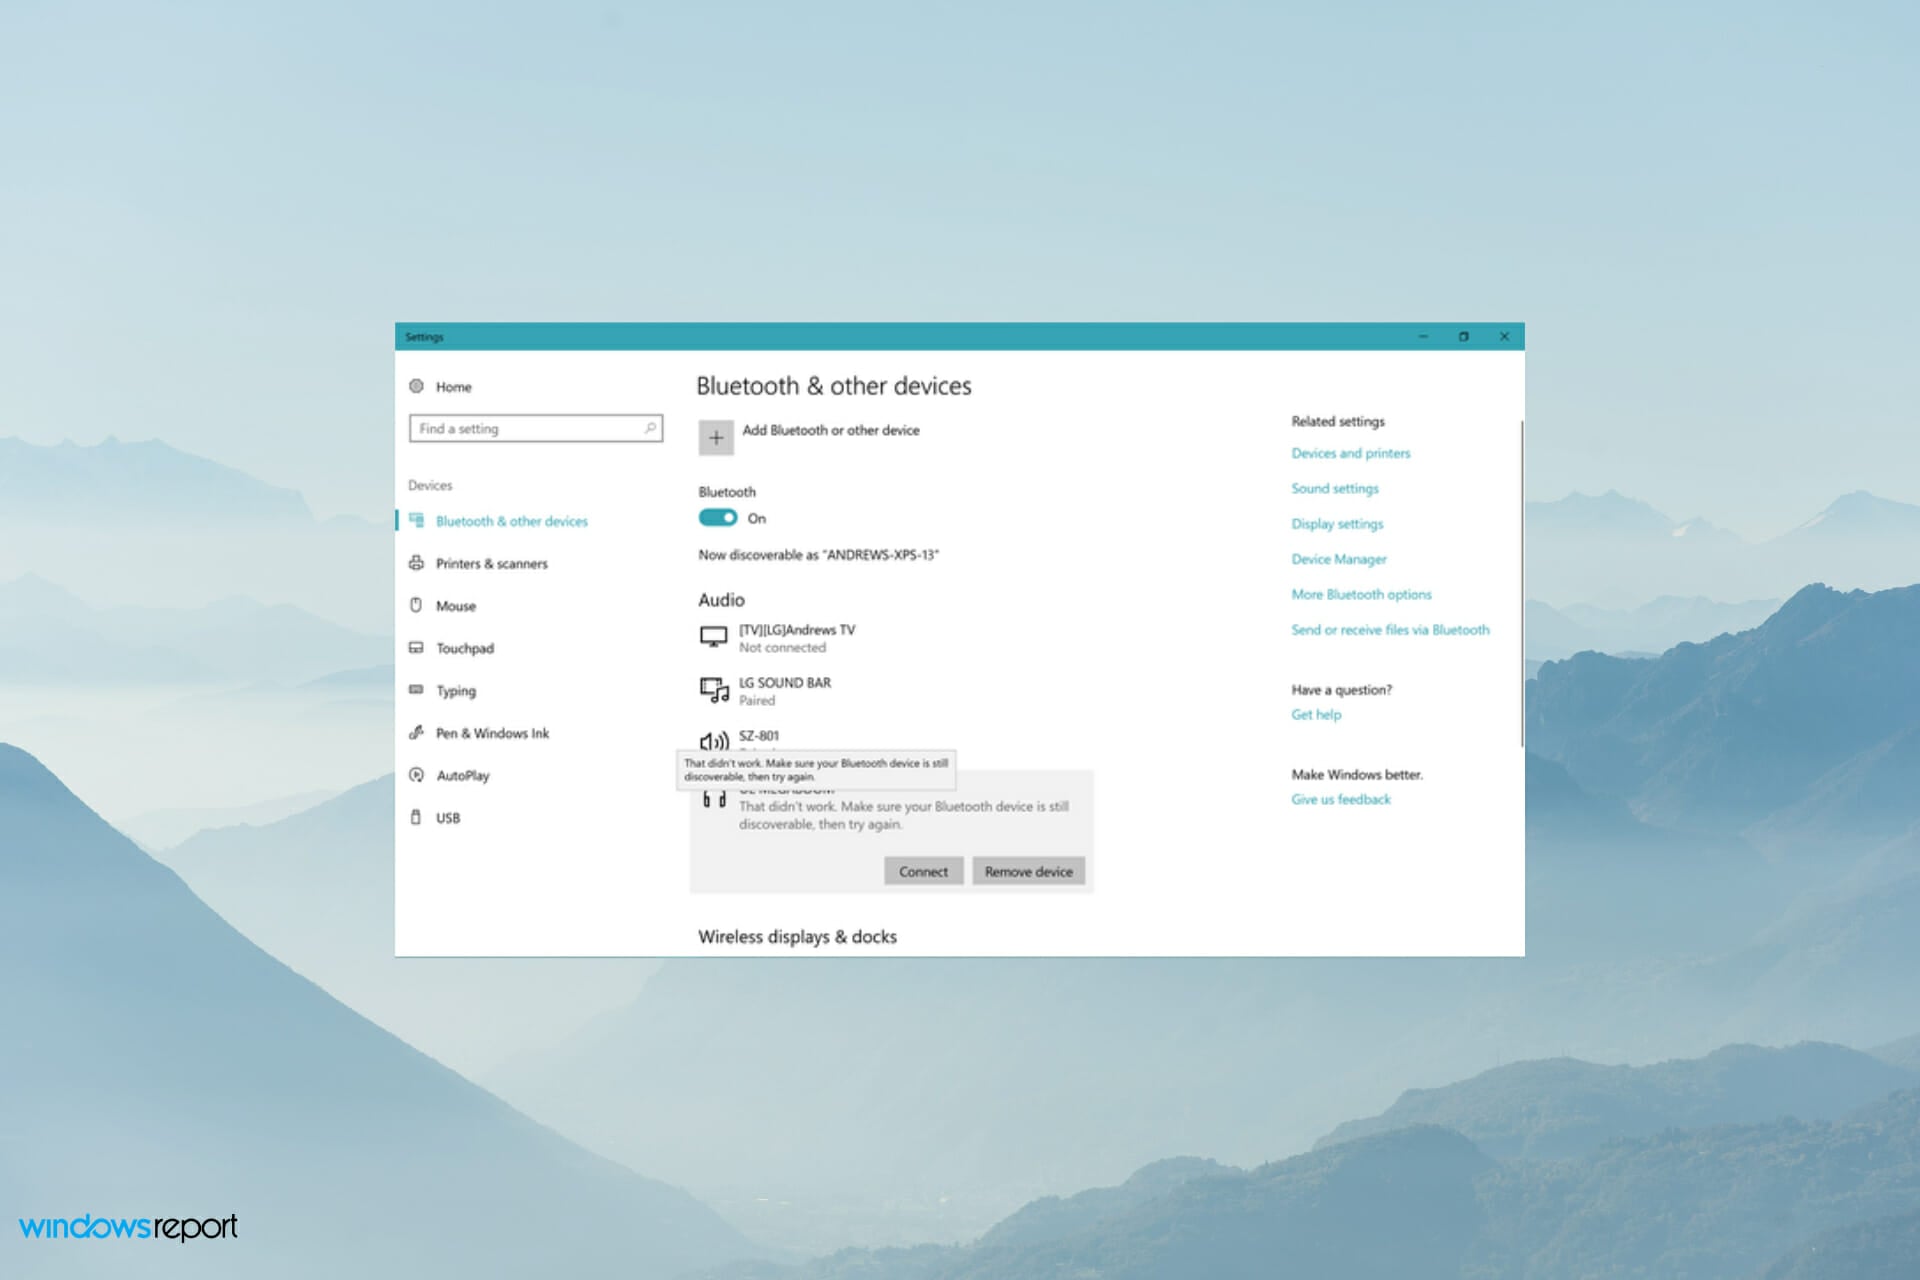Click the Pen & Windows Ink icon

pyautogui.click(x=416, y=733)
